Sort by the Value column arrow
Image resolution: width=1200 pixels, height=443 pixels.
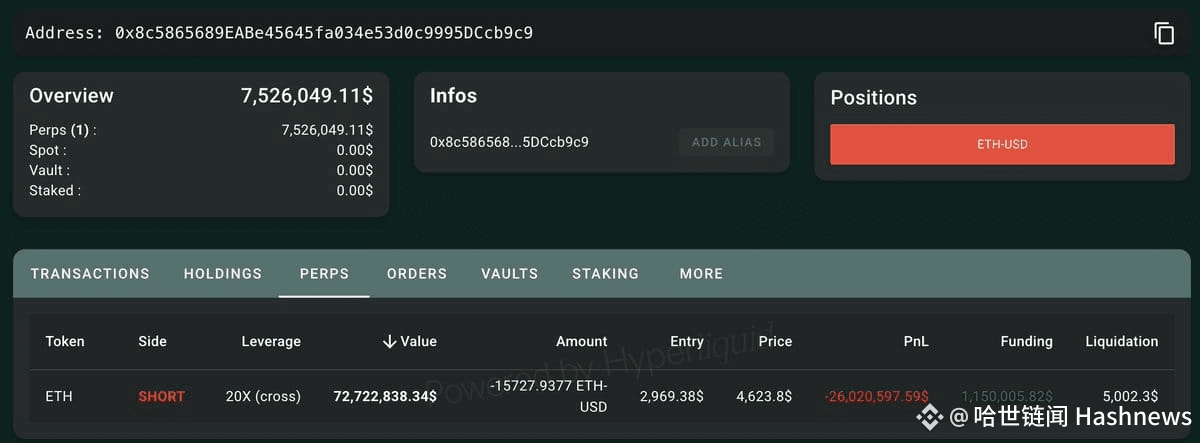click(x=390, y=341)
